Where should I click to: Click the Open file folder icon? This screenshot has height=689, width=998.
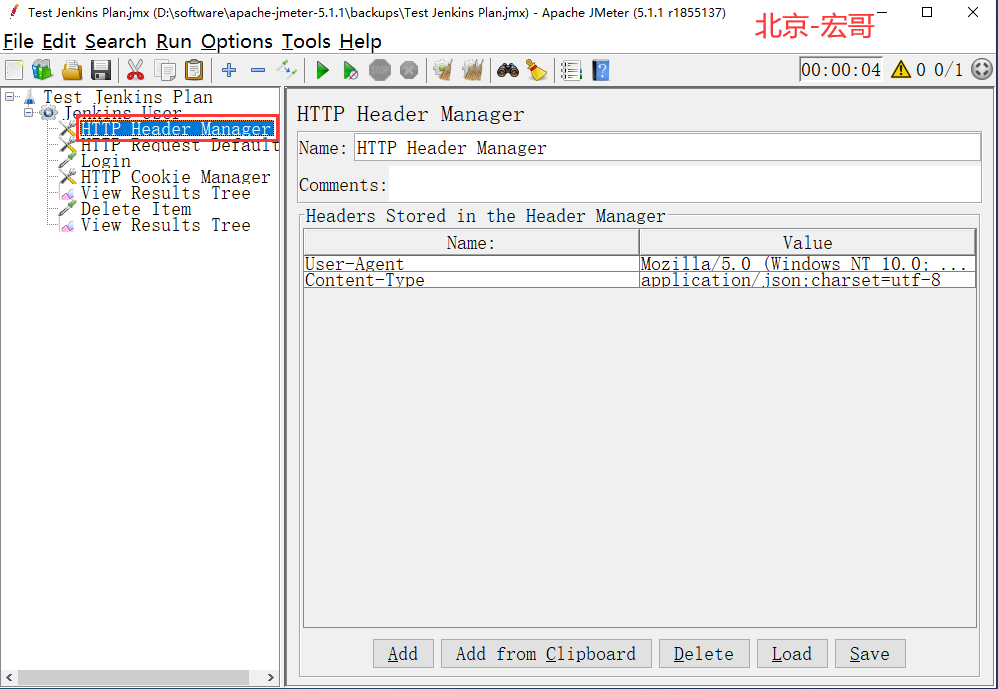[x=72, y=70]
